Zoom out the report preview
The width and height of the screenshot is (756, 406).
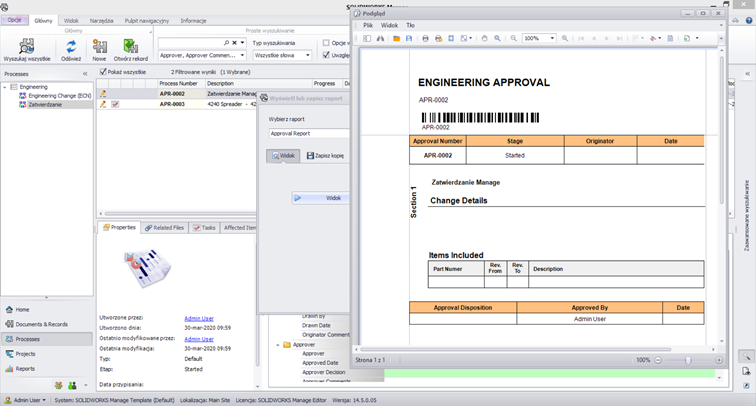click(513, 38)
